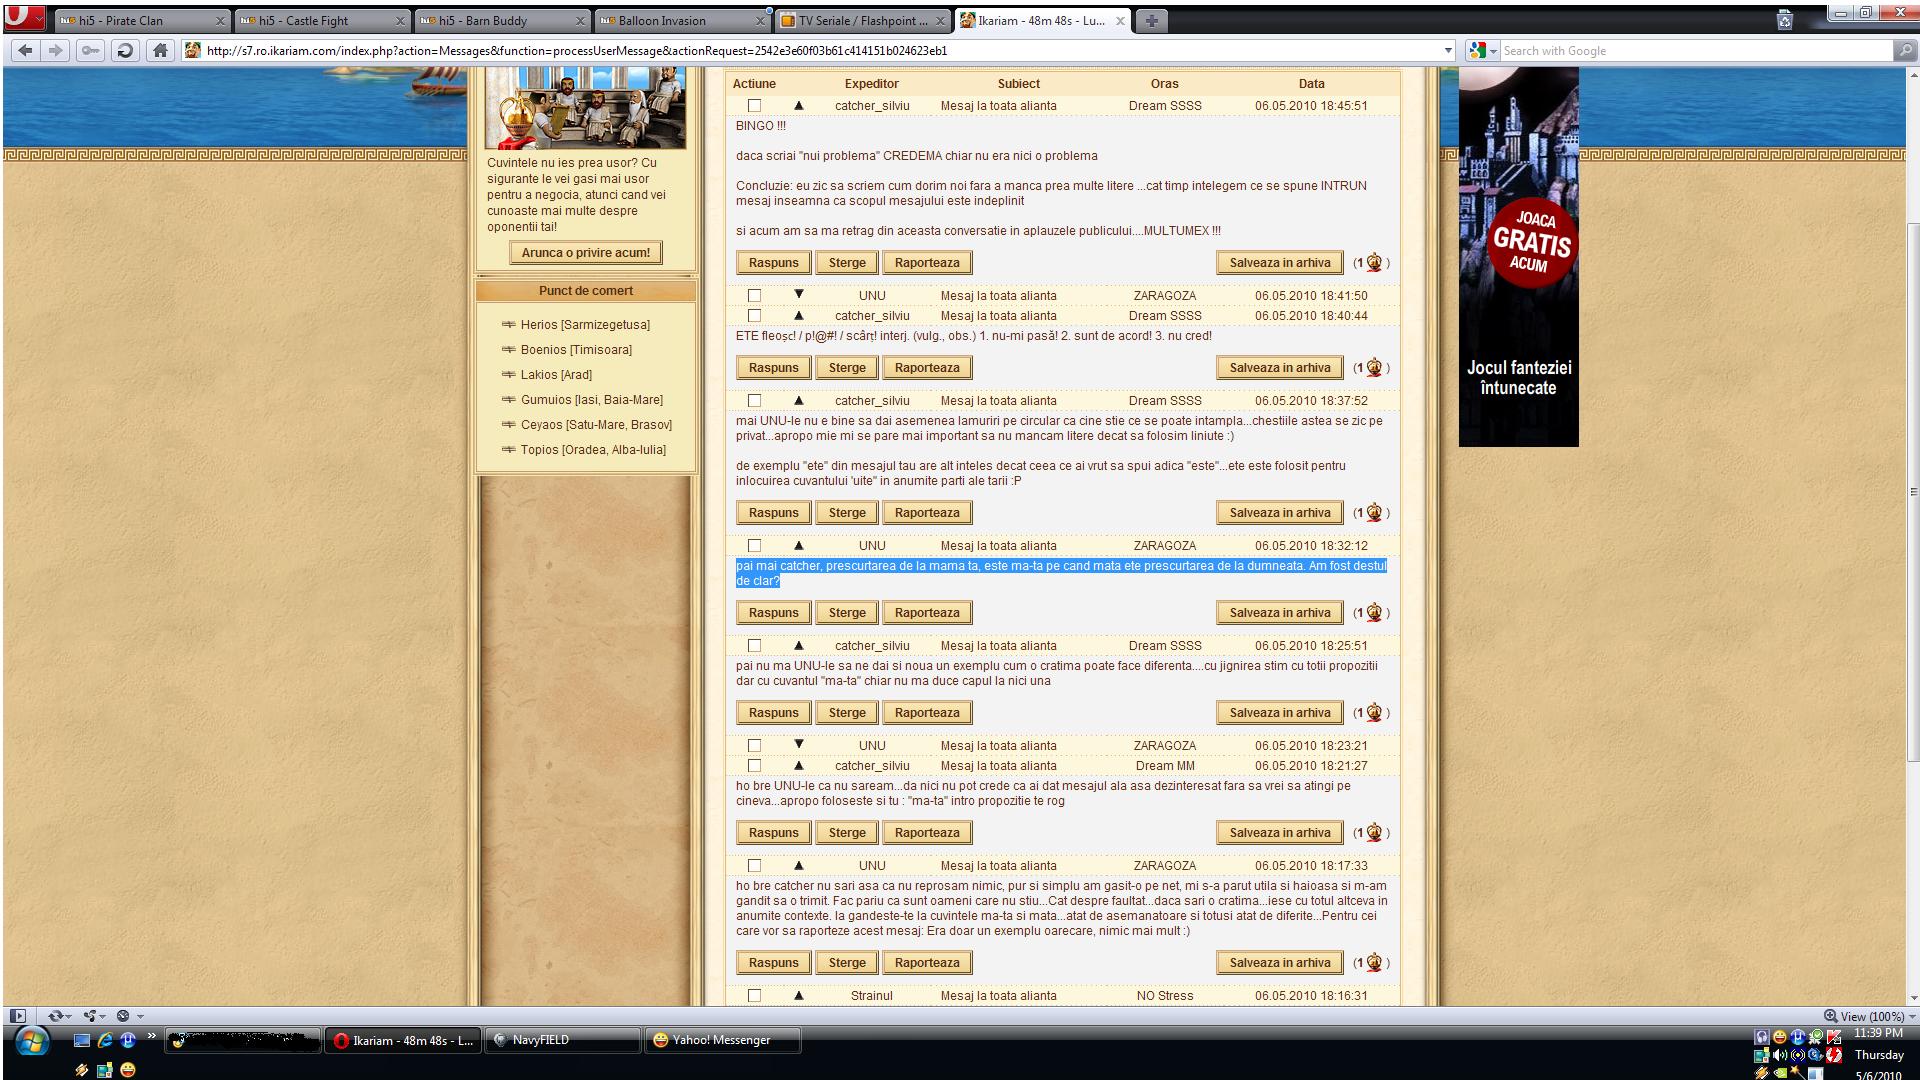
Task: Check the 18:45:51 catcher_silviu message checkbox
Action: click(754, 106)
